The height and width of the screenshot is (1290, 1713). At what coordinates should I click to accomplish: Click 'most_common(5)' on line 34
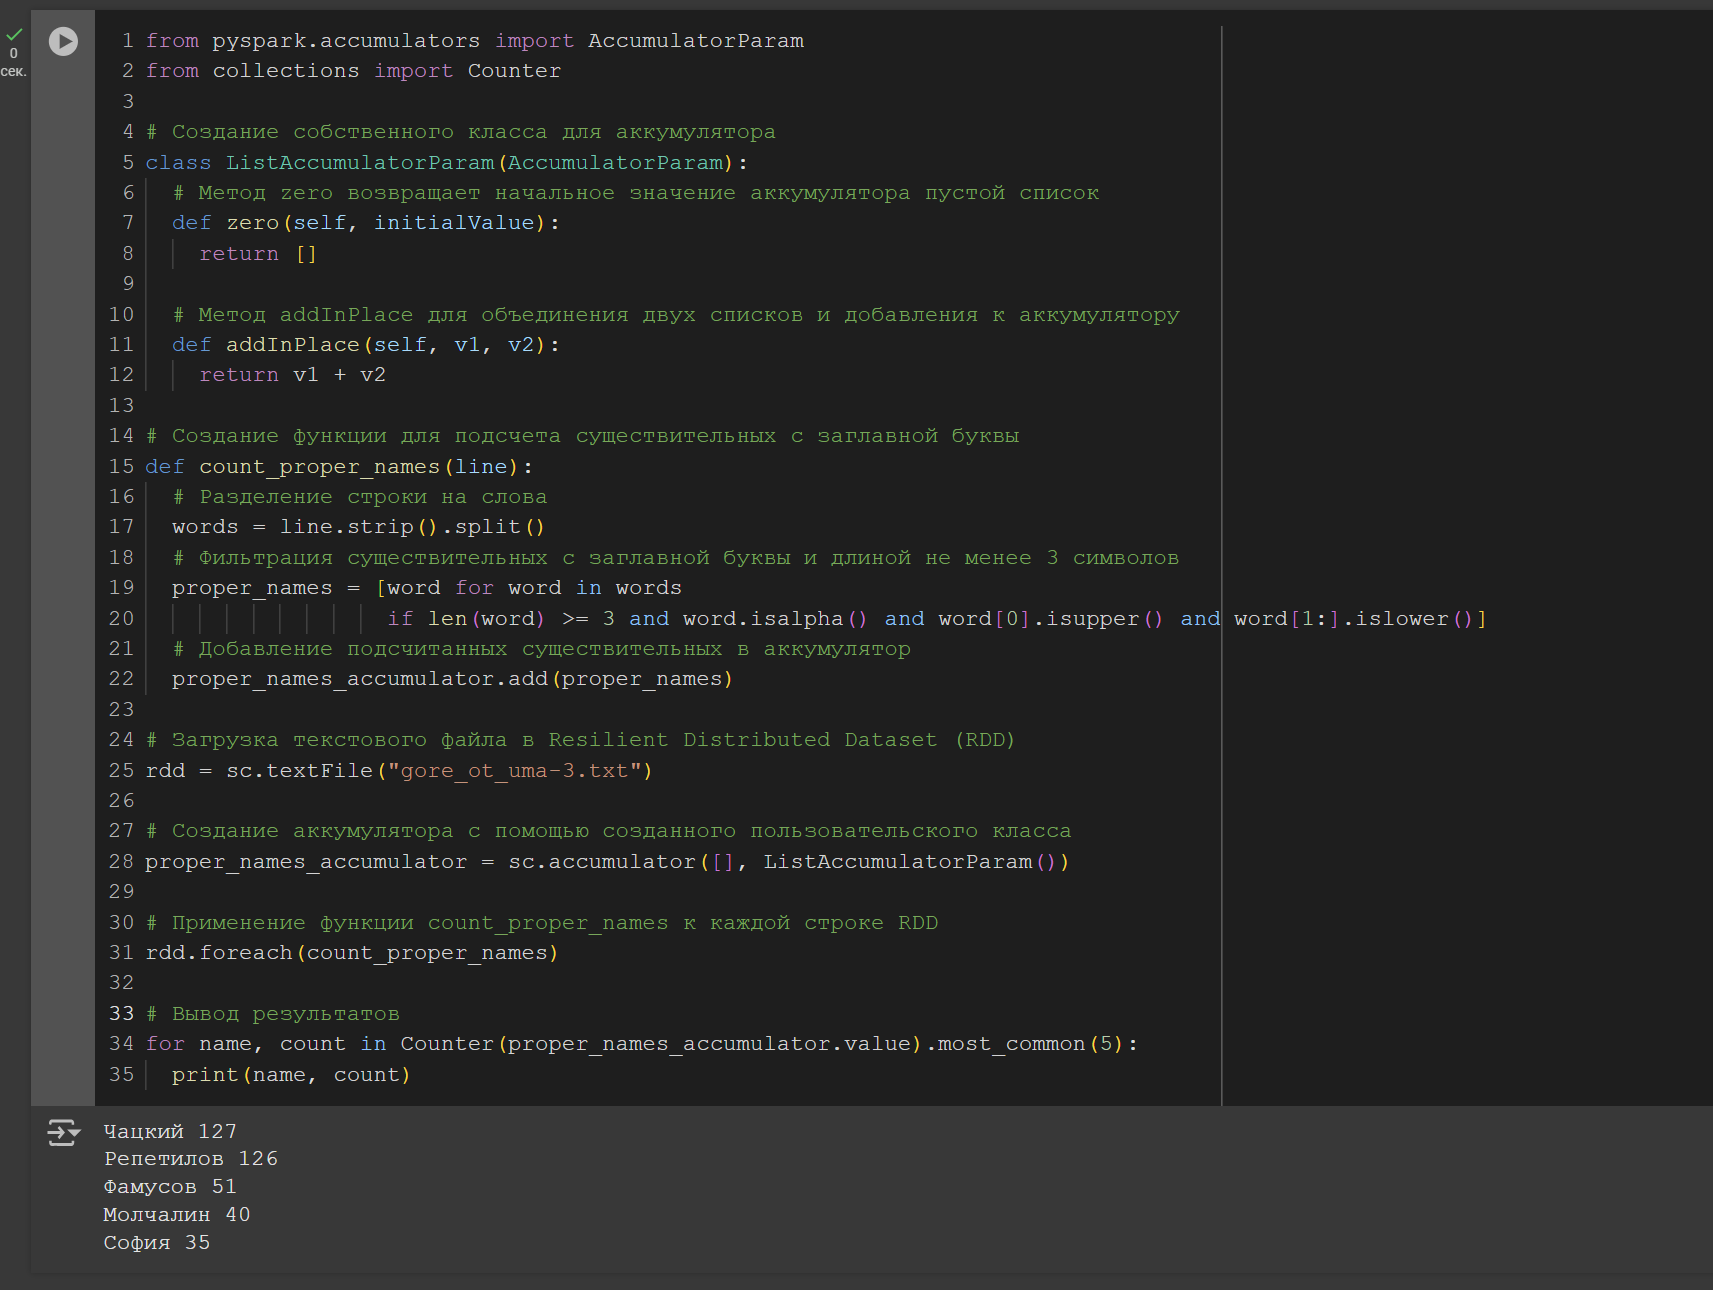(x=1031, y=1044)
